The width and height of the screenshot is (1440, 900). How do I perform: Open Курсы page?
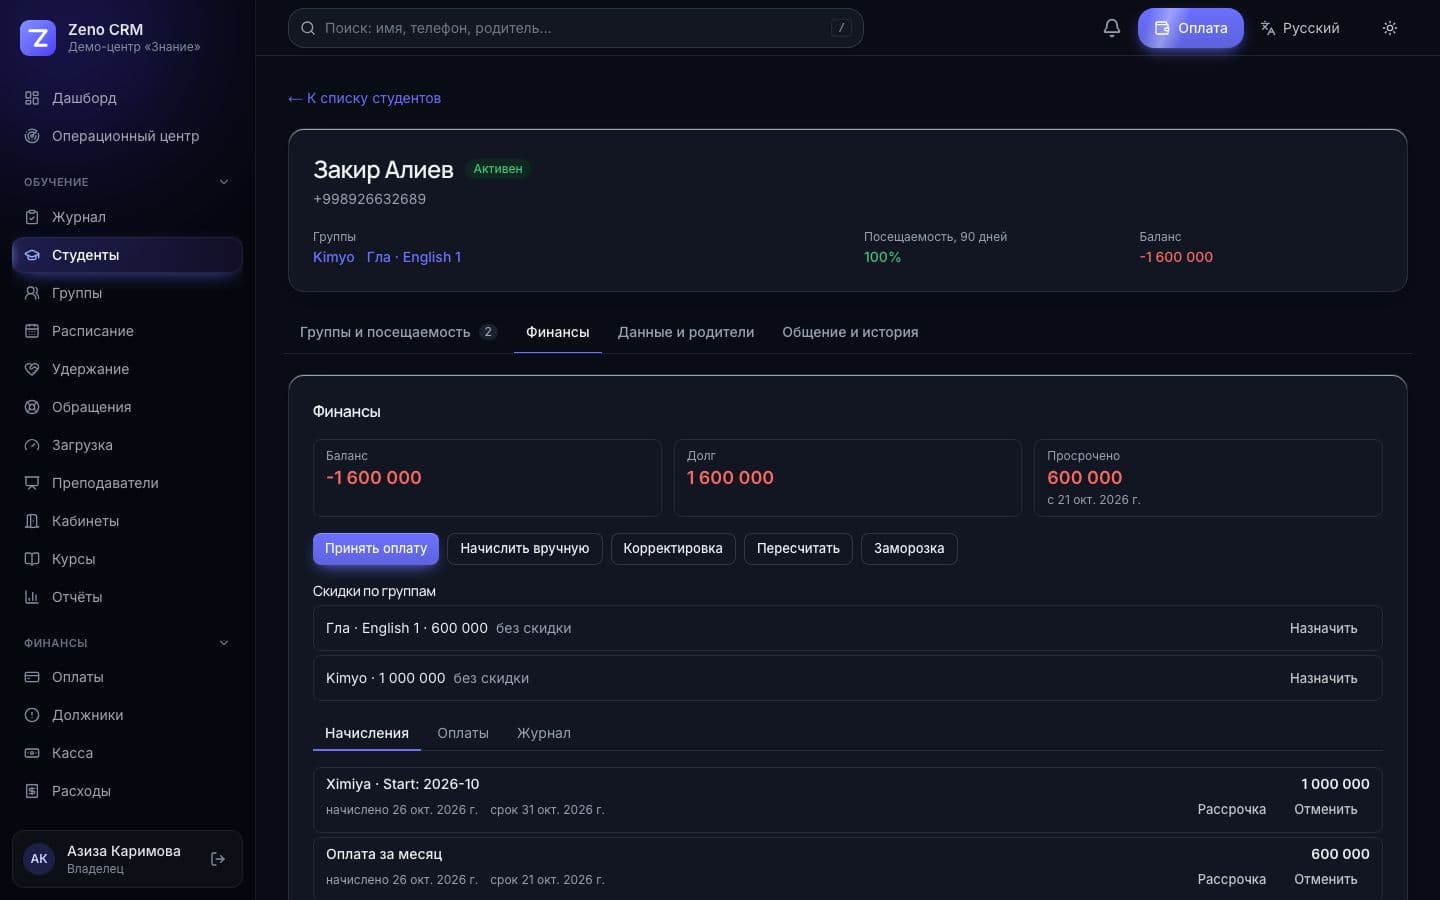pyautogui.click(x=127, y=559)
